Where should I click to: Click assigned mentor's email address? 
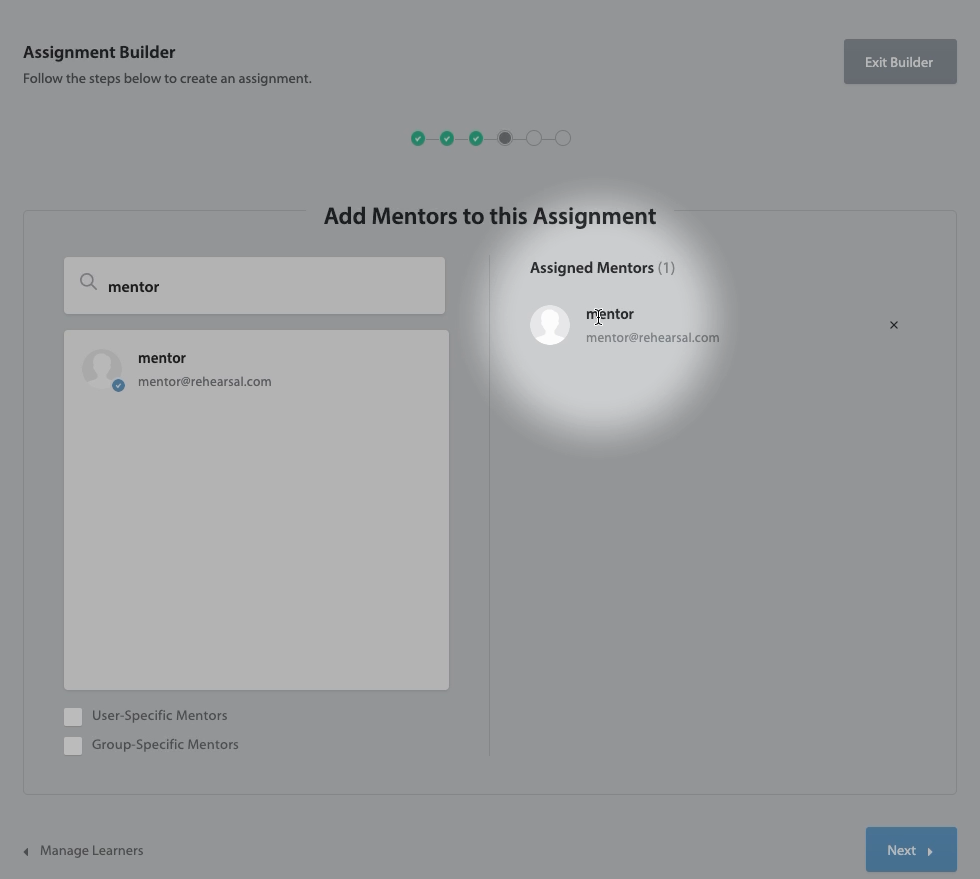pyautogui.click(x=652, y=337)
